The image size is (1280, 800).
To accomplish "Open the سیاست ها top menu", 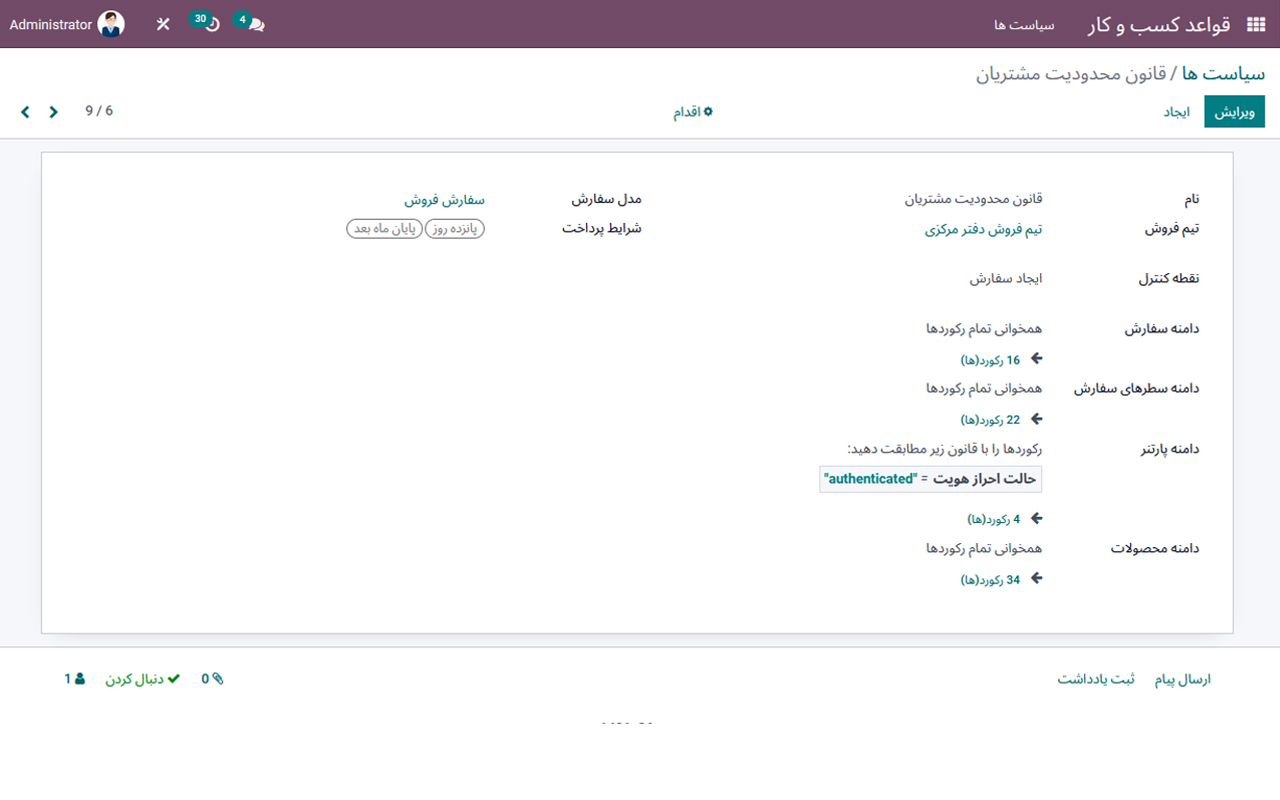I will pyautogui.click(x=1024, y=26).
